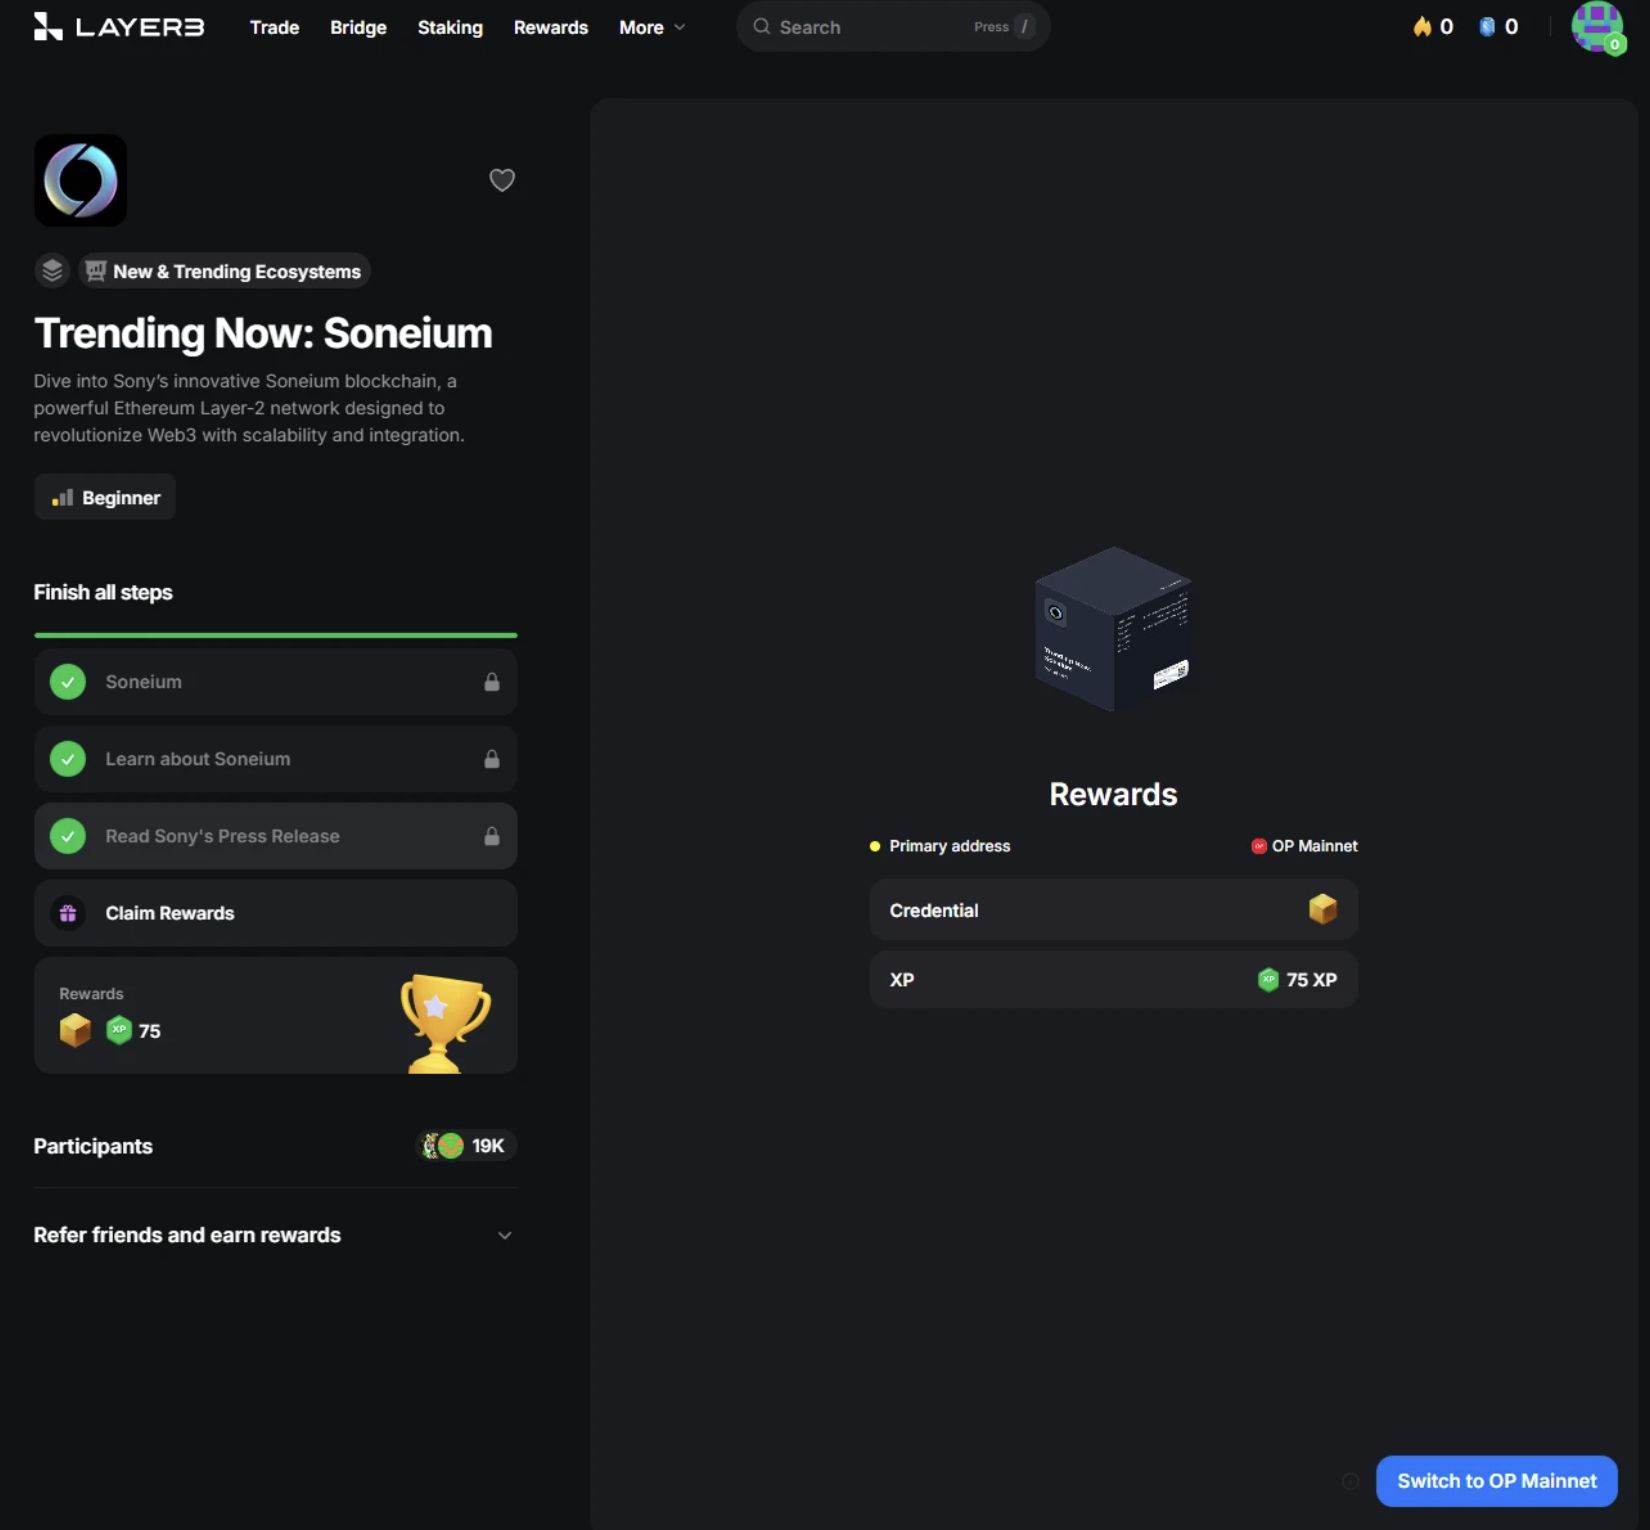Click the XP reward row
The image size is (1650, 1530).
[1113, 980]
